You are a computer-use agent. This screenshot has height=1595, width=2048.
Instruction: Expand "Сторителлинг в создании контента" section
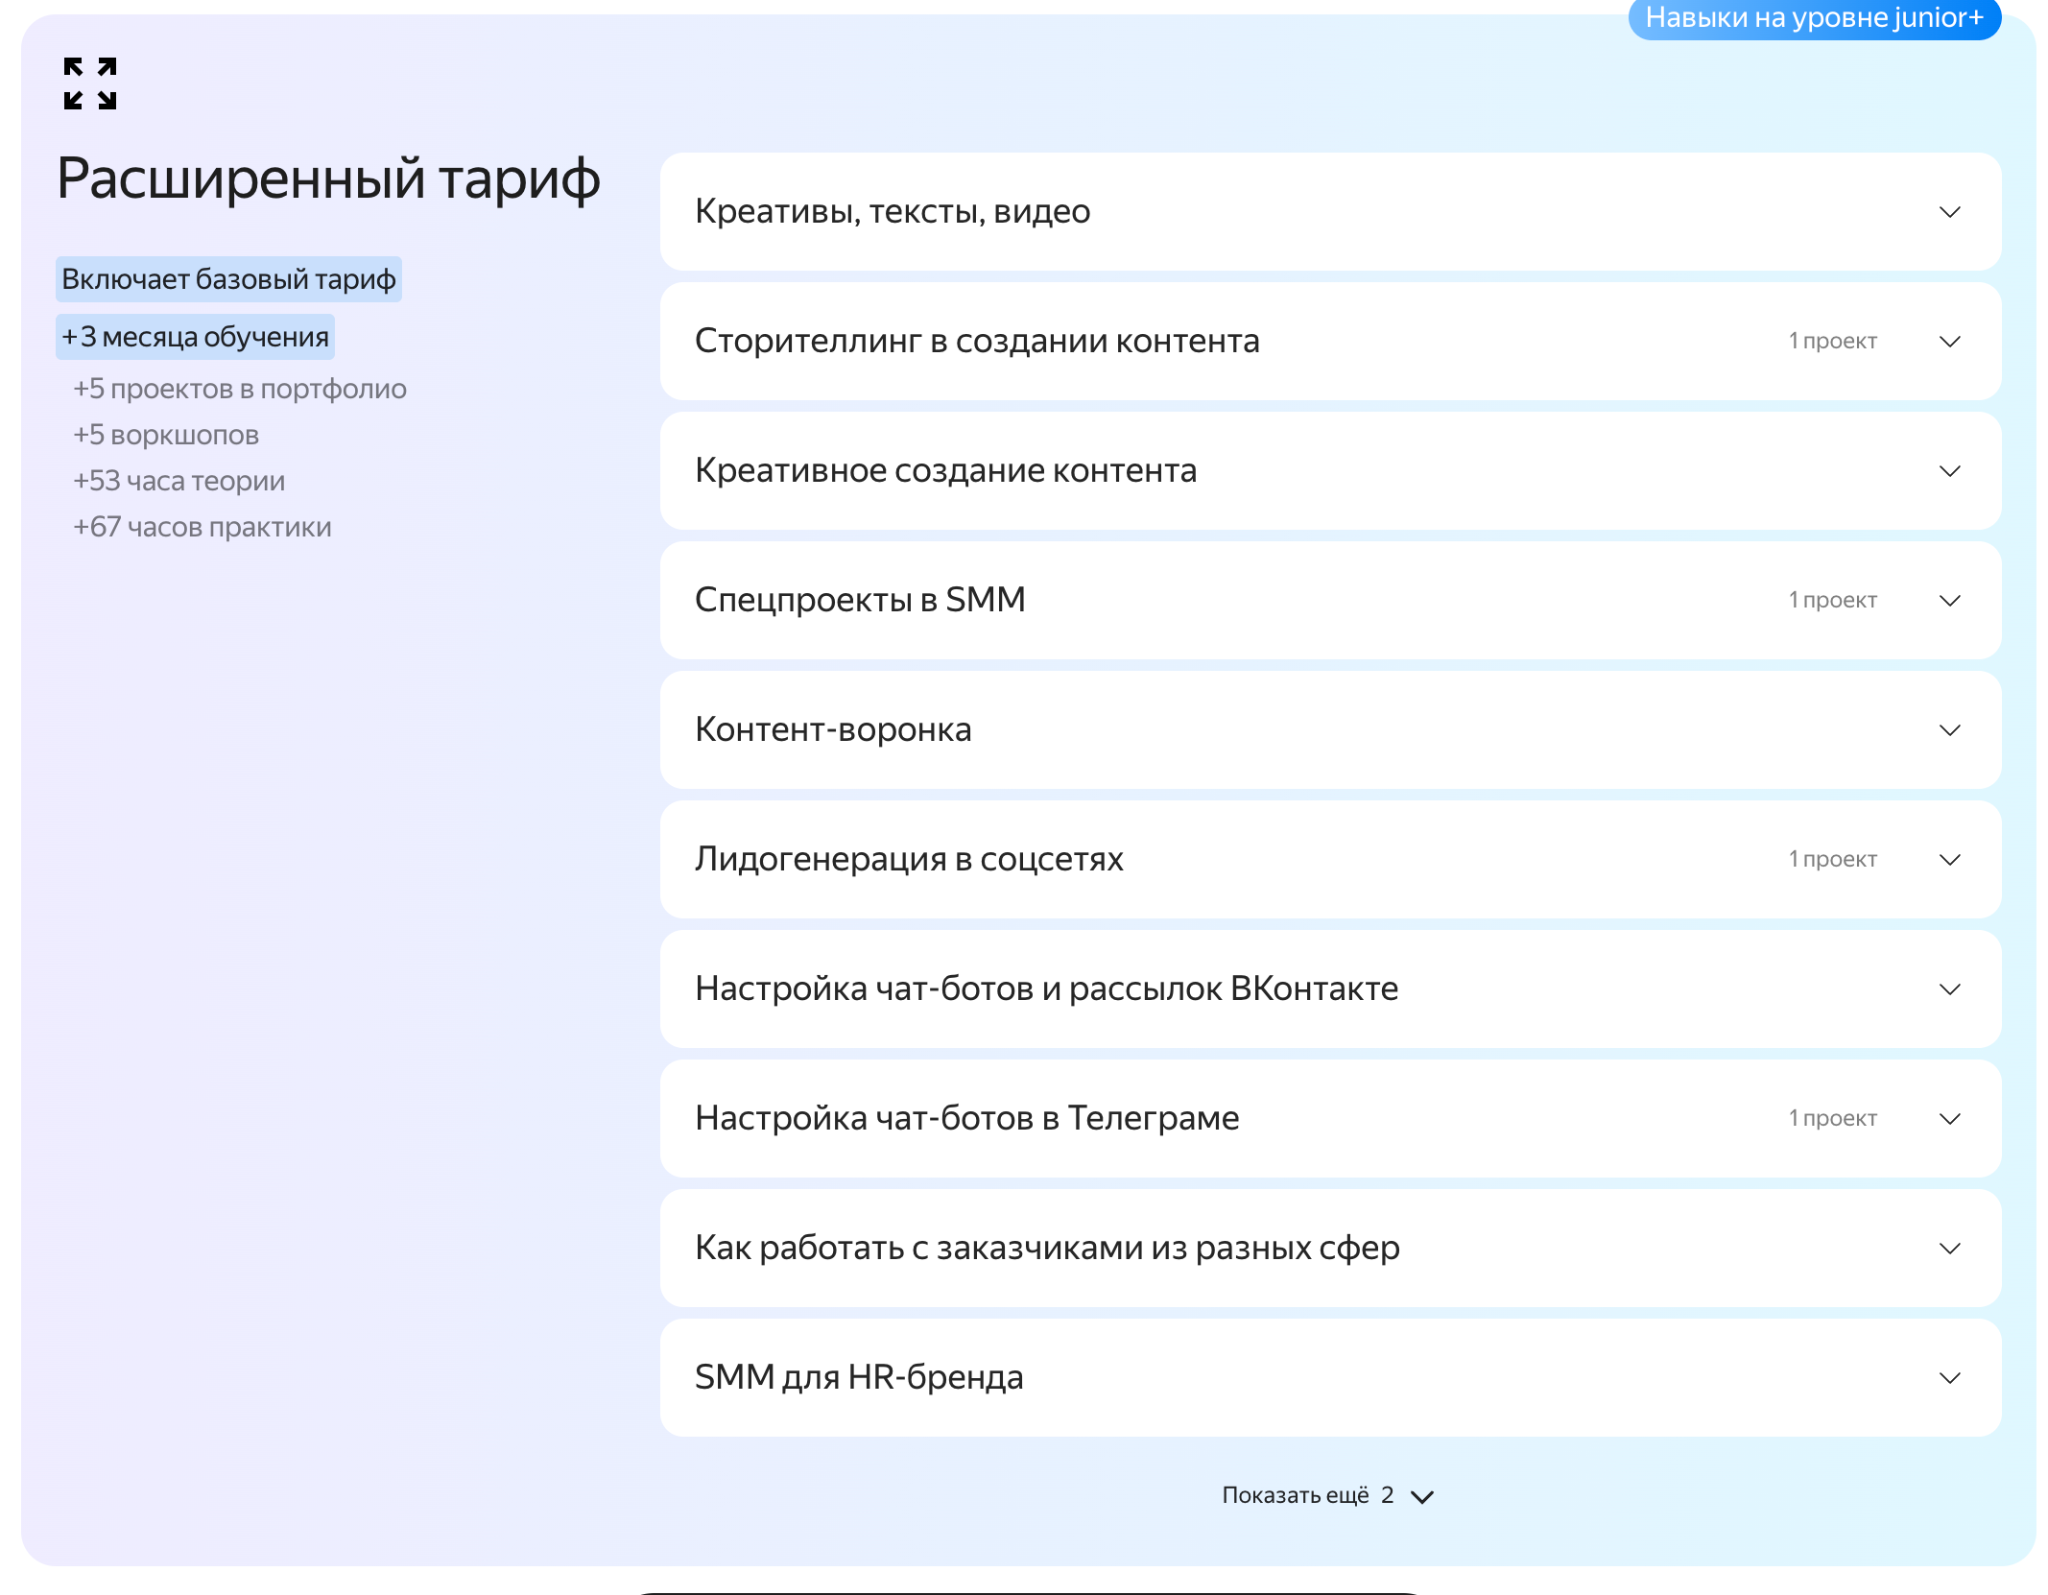coord(1330,341)
